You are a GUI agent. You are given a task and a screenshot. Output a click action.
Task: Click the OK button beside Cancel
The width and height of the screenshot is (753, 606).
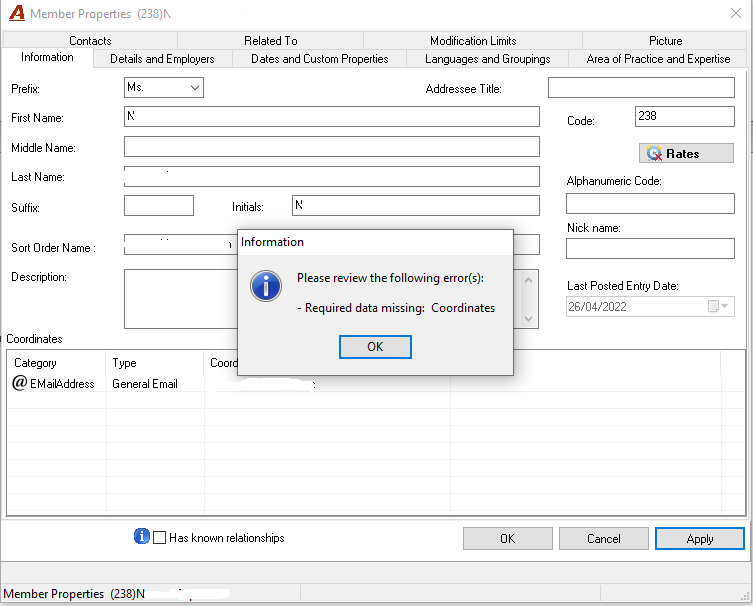pyautogui.click(x=508, y=538)
